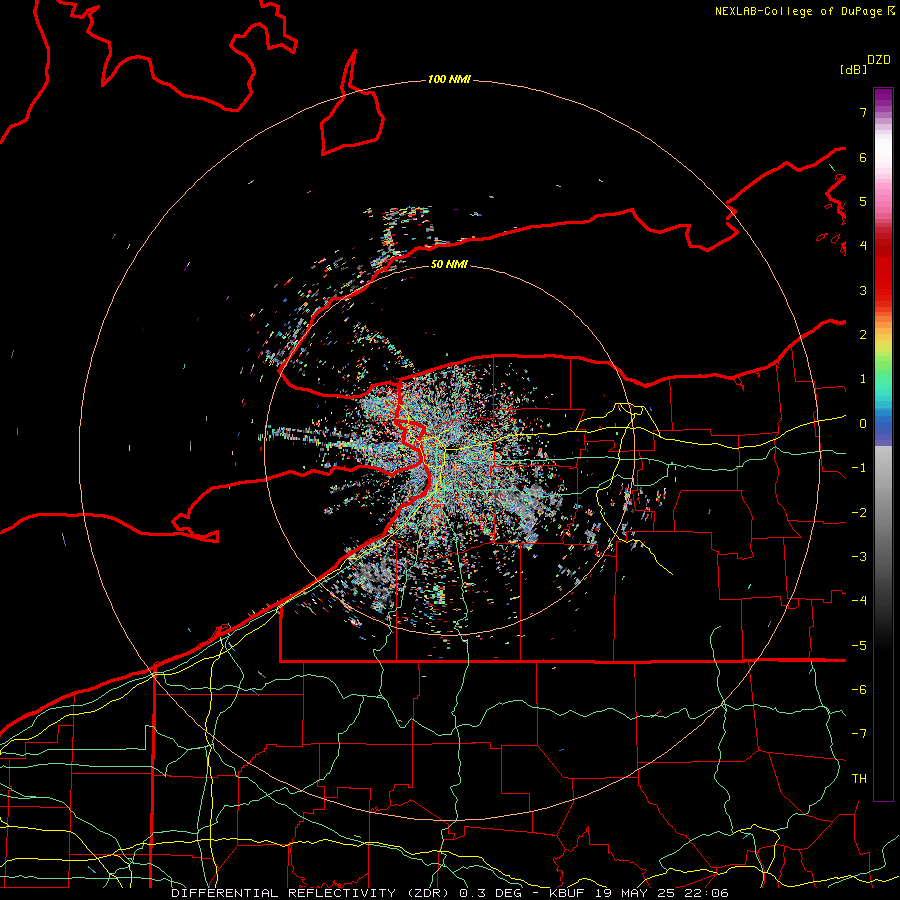Click the DZD legend title
Screen dimensions: 900x900
879,59
